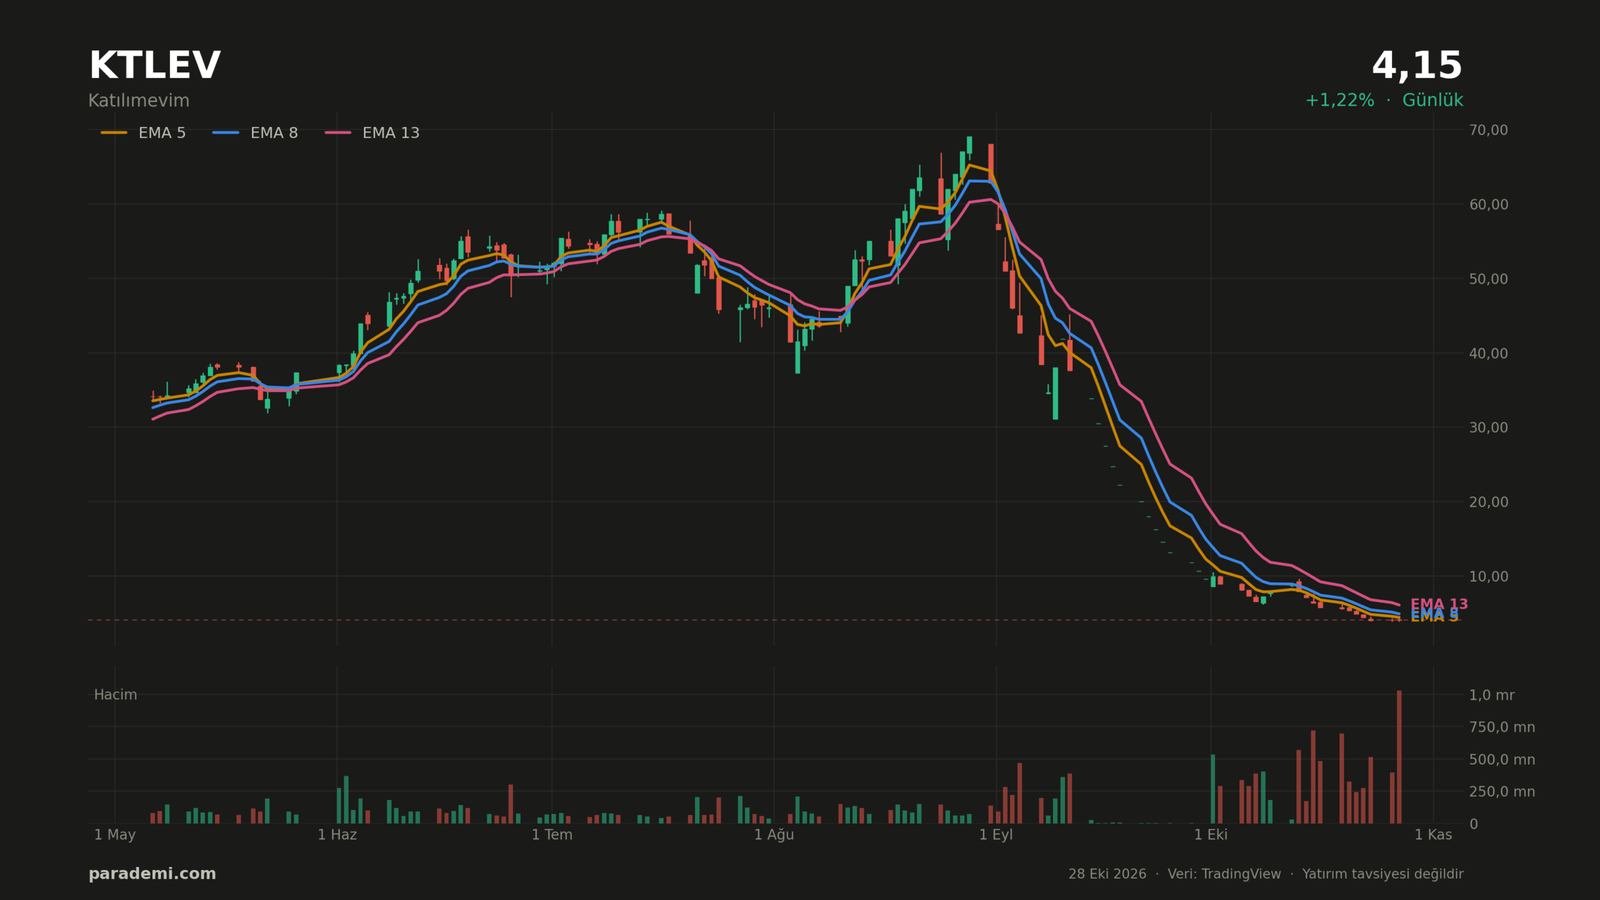Screen dimensions: 1600x900
Task: Click the 1 Eyl date label
Action: pyautogui.click(x=996, y=835)
